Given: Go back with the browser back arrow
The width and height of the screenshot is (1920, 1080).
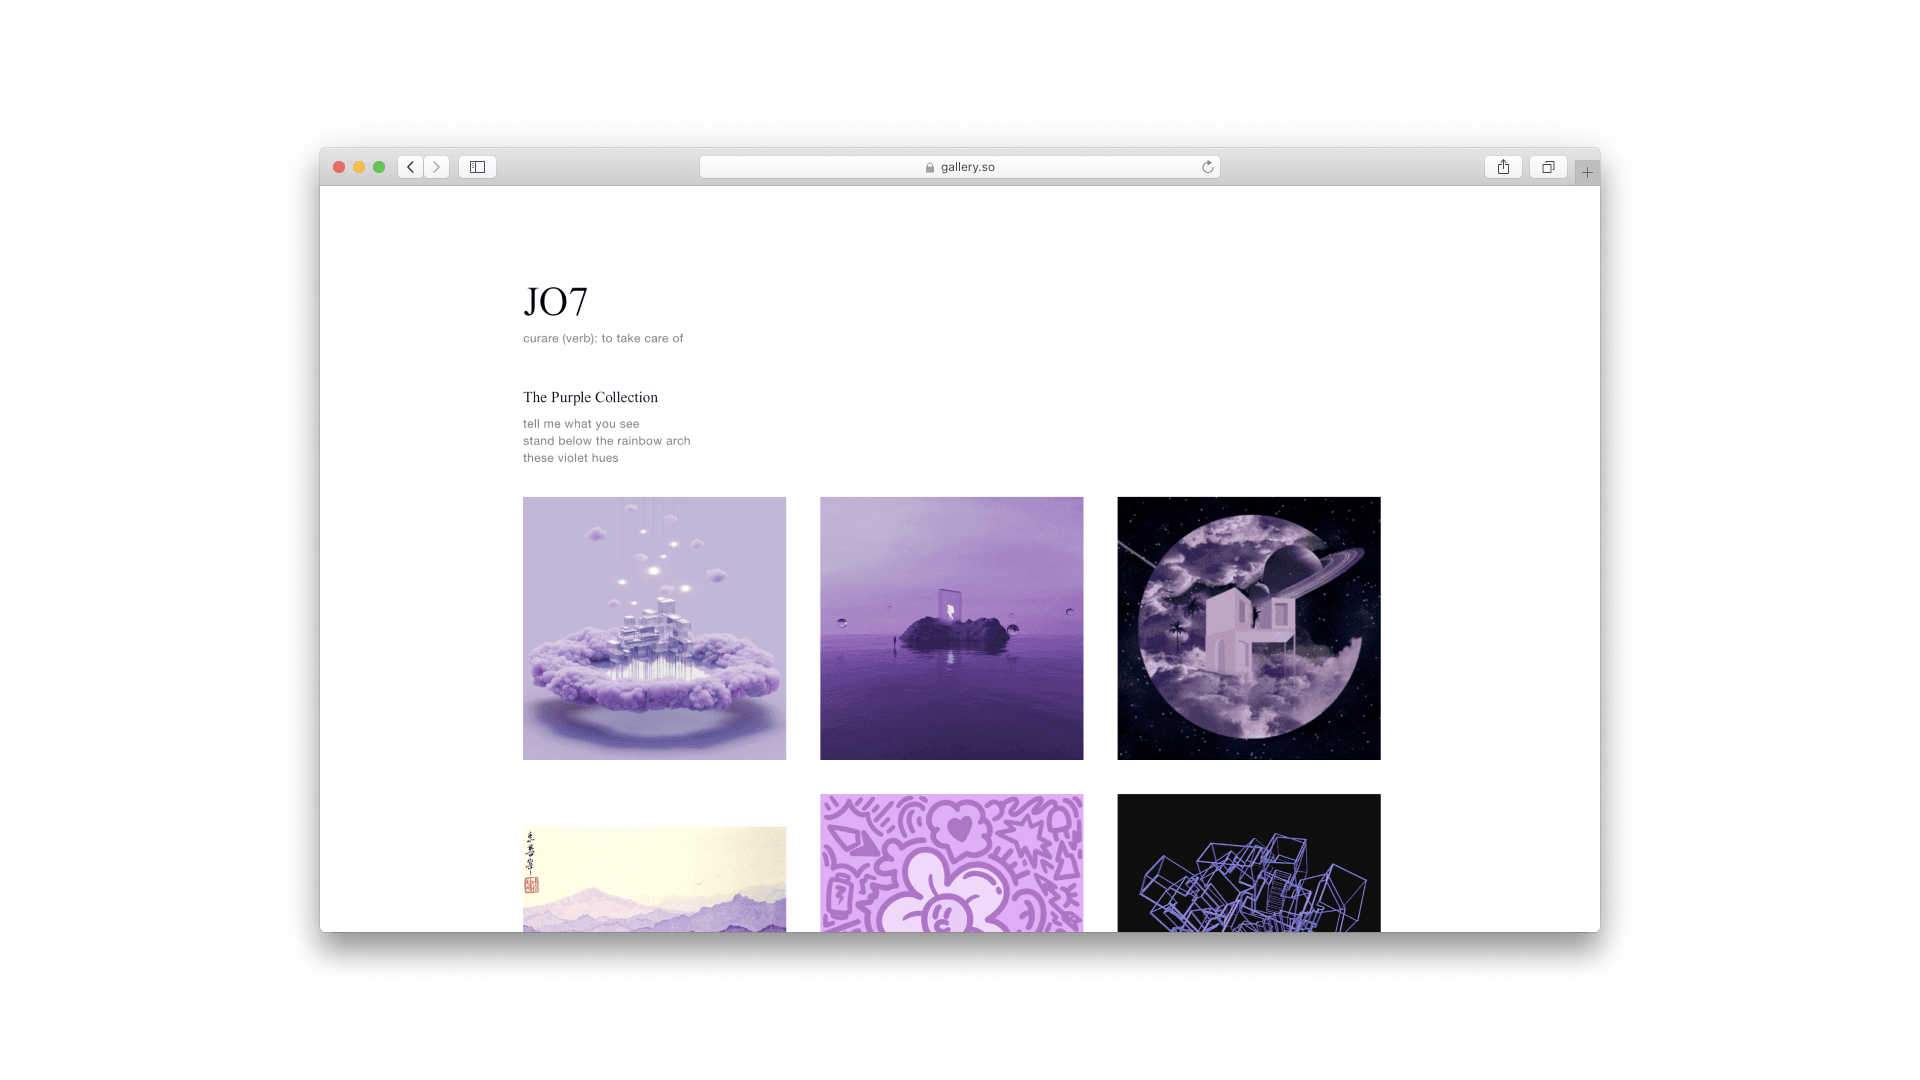Looking at the screenshot, I should coord(410,167).
